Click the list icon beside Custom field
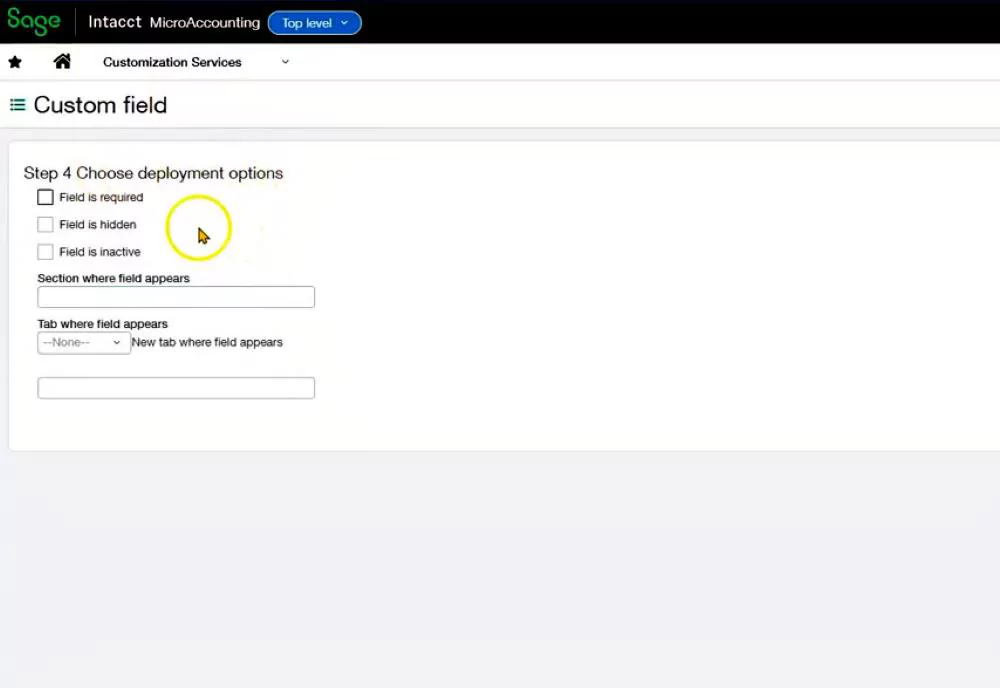Image resolution: width=1000 pixels, height=688 pixels. click(x=17, y=105)
